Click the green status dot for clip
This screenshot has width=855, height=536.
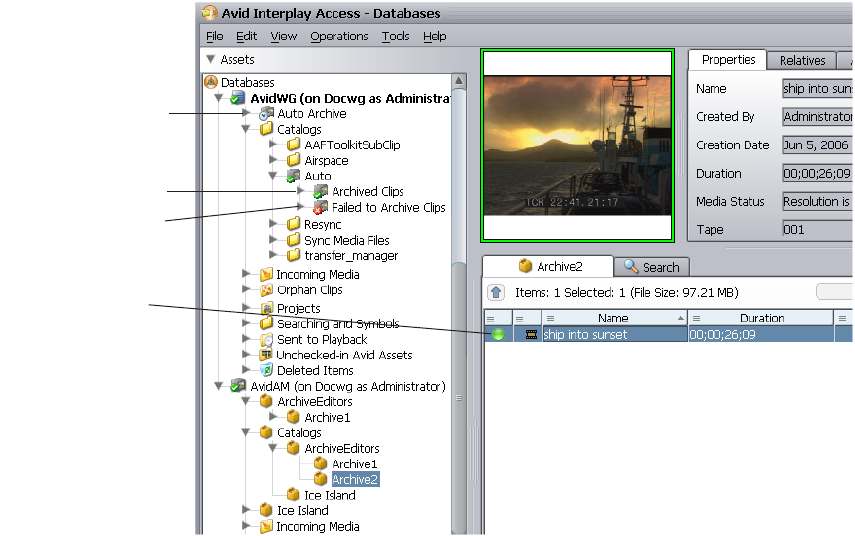[x=498, y=334]
